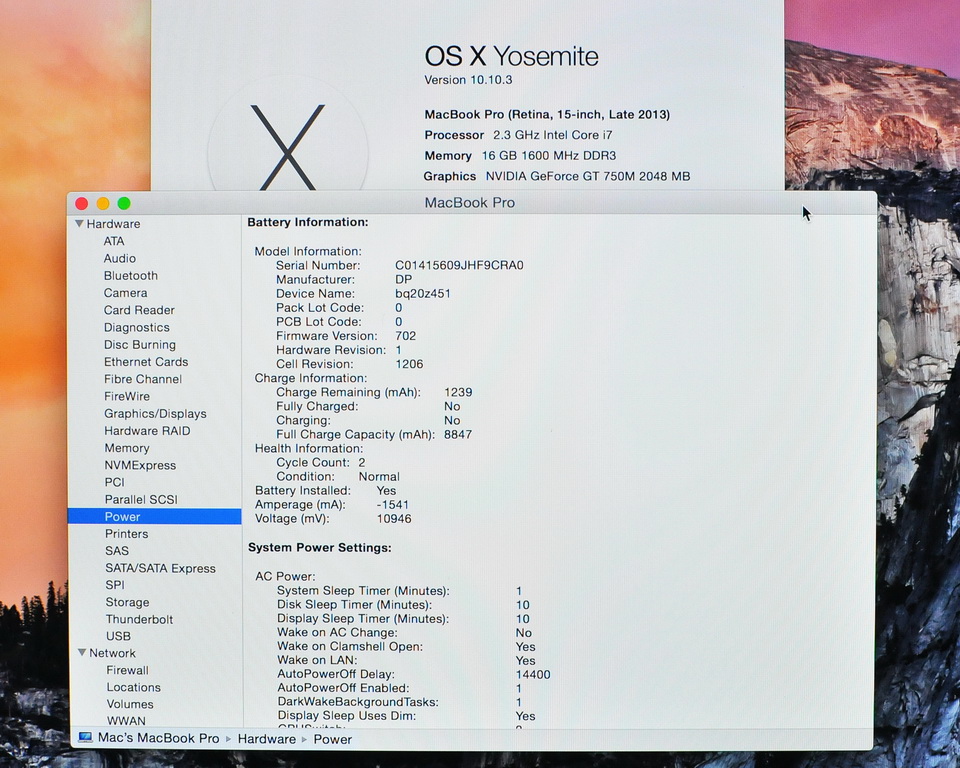
Task: Open NVMExpress entry
Action: click(x=140, y=465)
